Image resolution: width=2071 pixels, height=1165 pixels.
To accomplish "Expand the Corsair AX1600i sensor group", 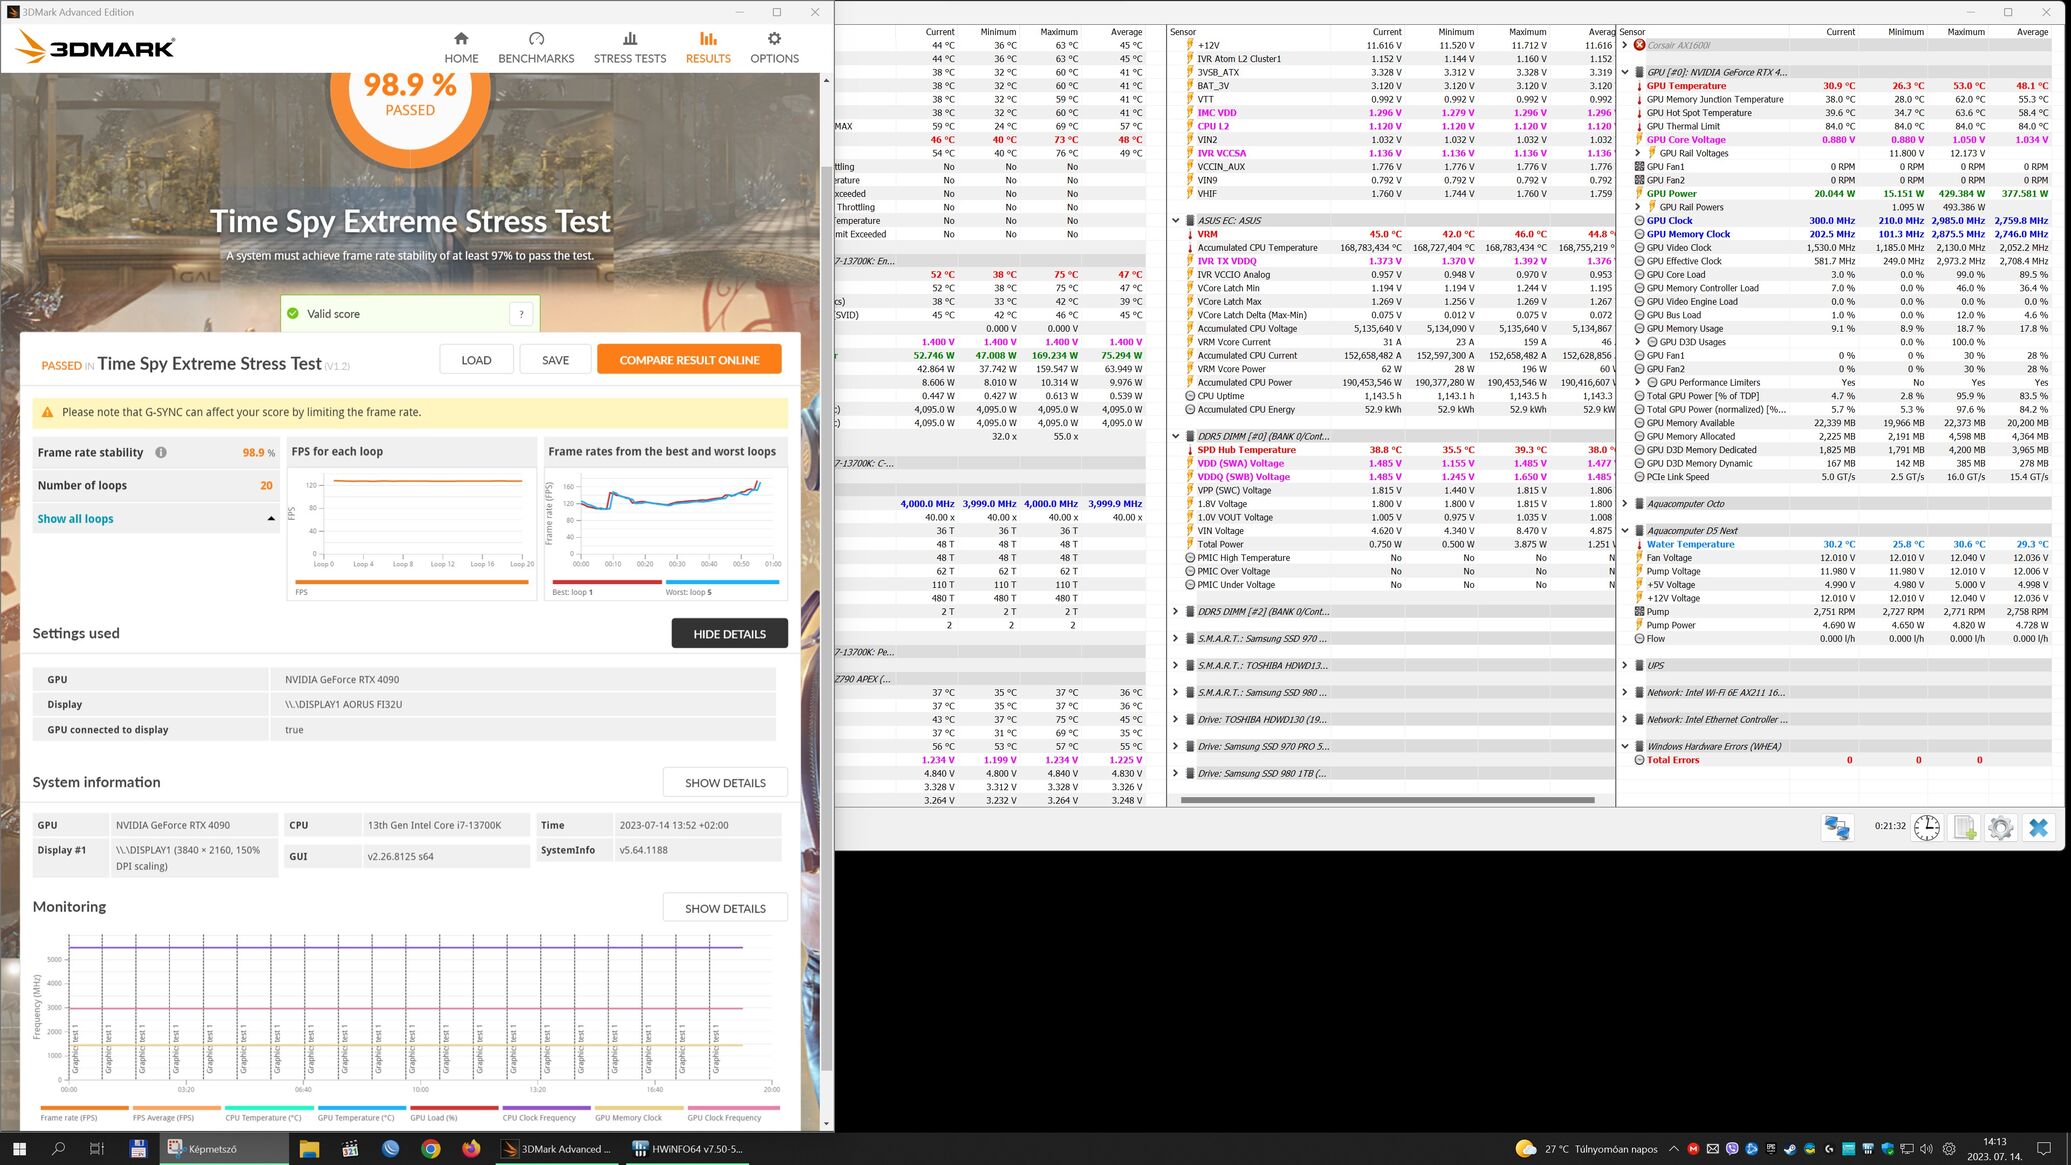I will click(x=1625, y=45).
